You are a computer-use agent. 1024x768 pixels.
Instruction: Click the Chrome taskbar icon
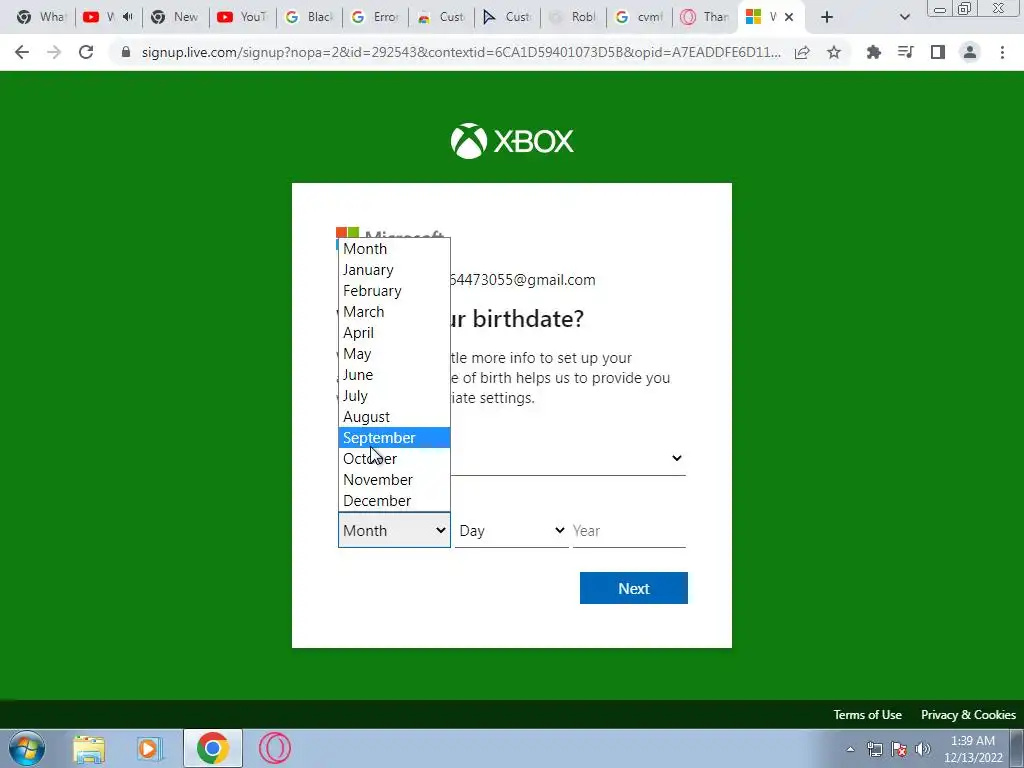(213, 748)
